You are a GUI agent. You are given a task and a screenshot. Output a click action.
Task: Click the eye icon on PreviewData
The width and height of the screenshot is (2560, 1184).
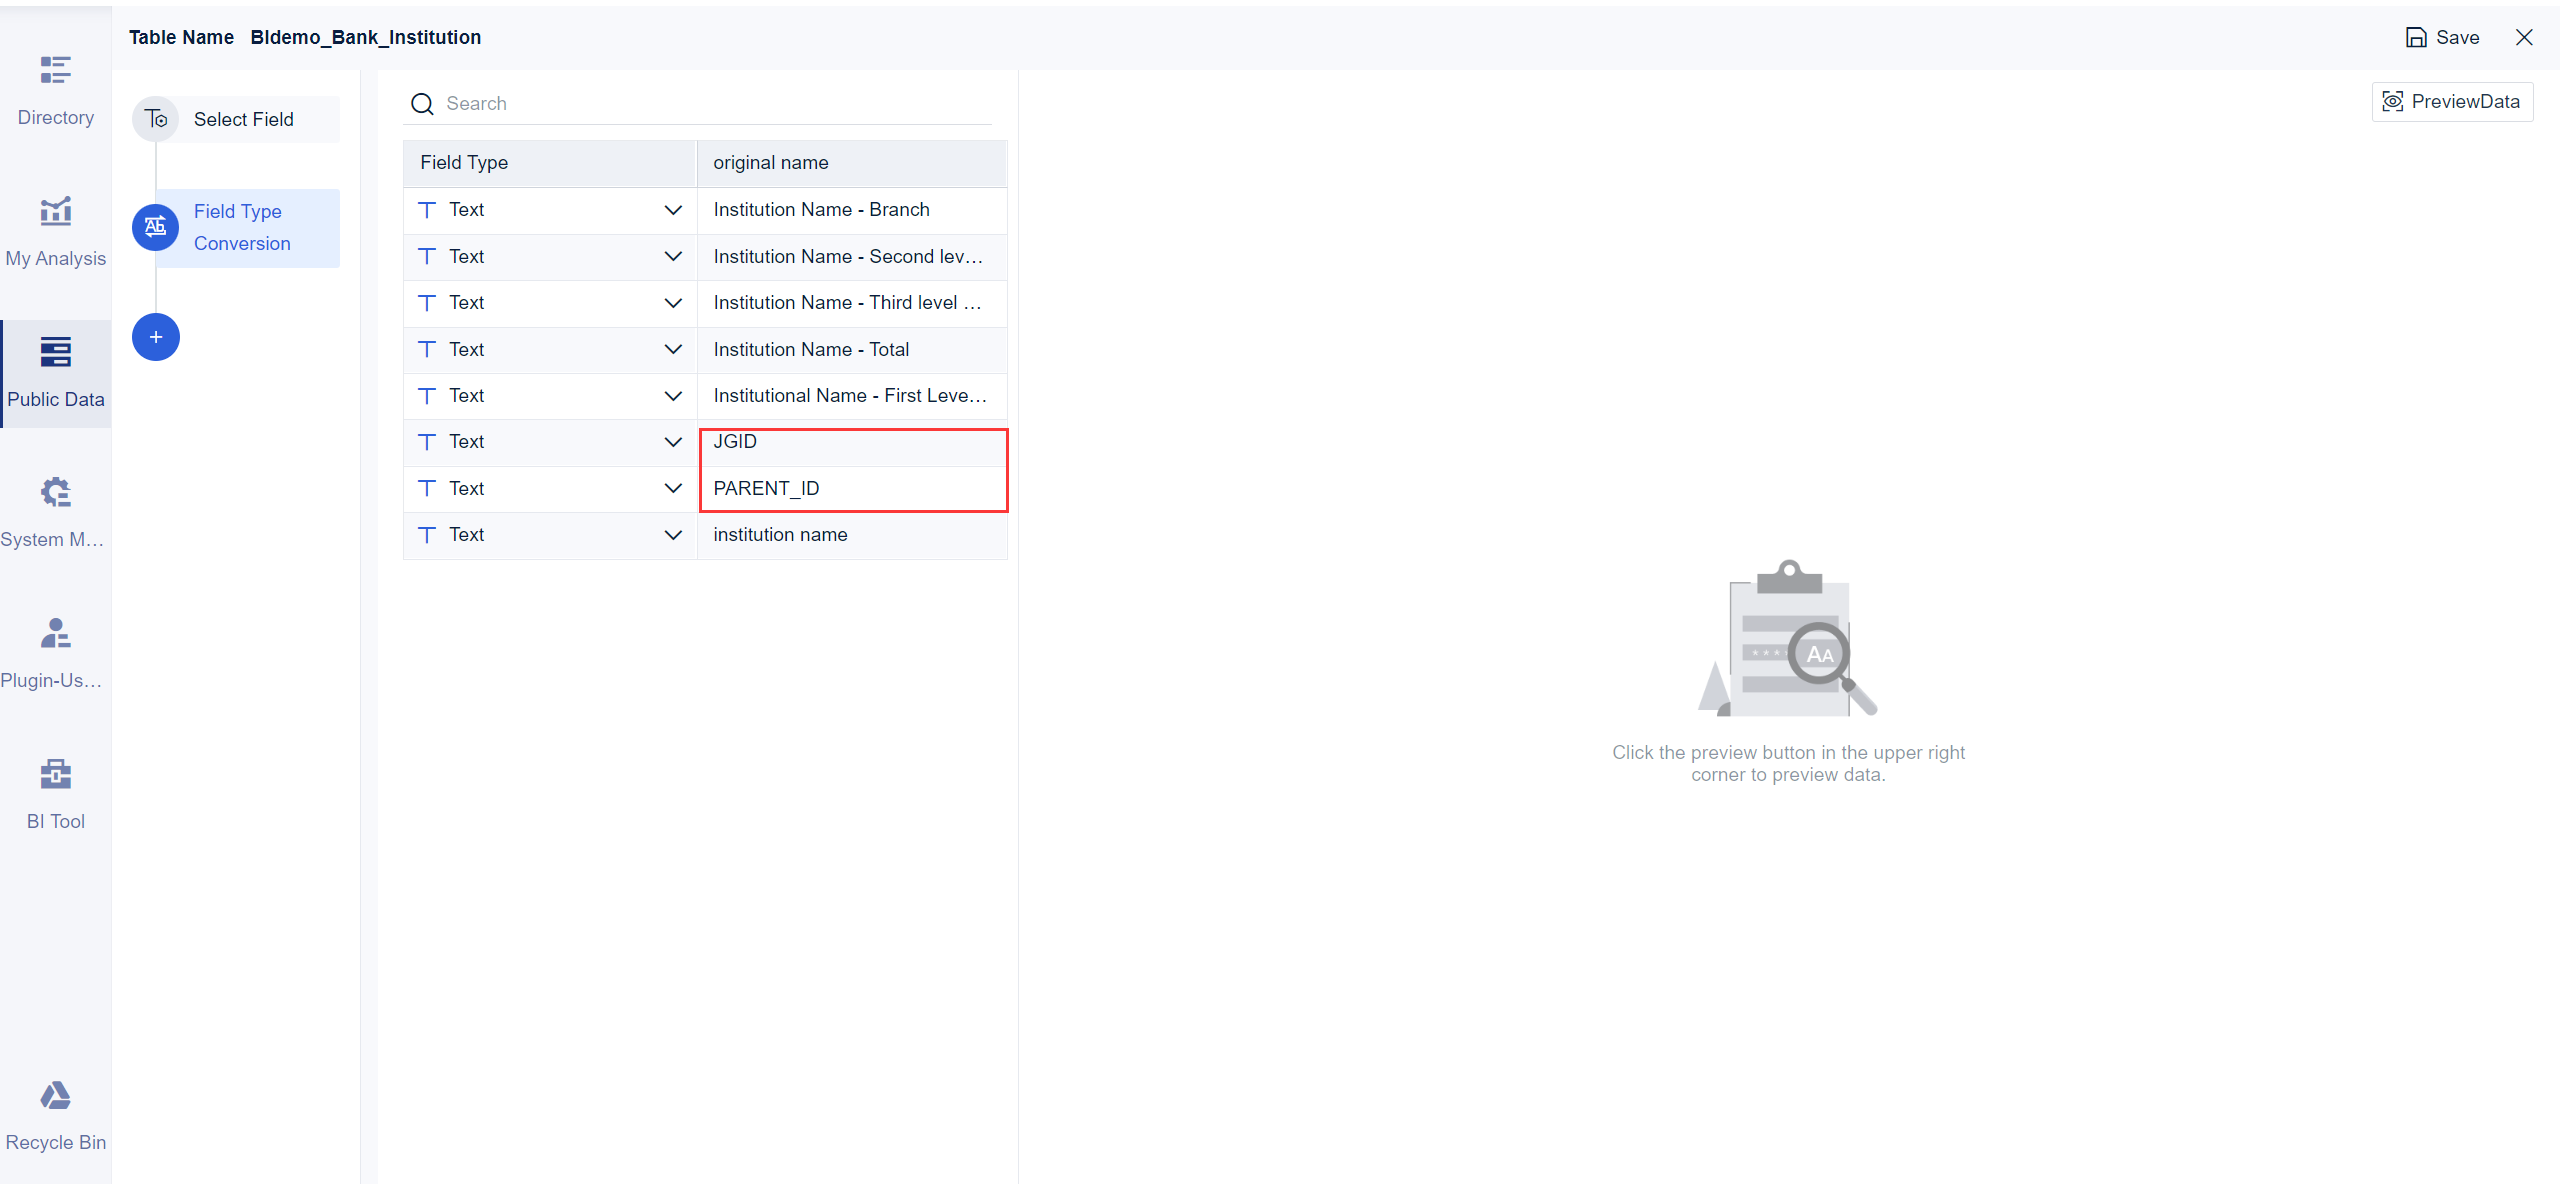coord(2393,101)
